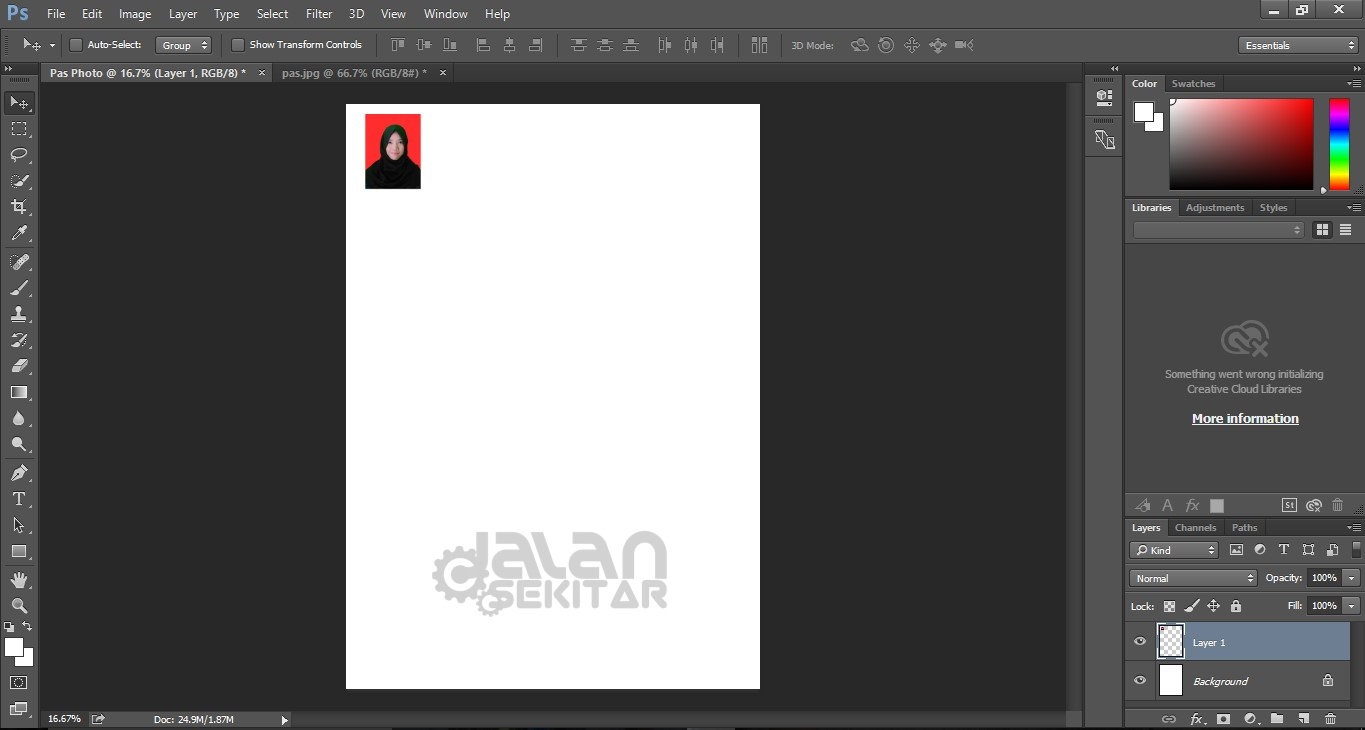Select the Layer 1 thumbnail
The image size is (1365, 730).
click(x=1170, y=641)
